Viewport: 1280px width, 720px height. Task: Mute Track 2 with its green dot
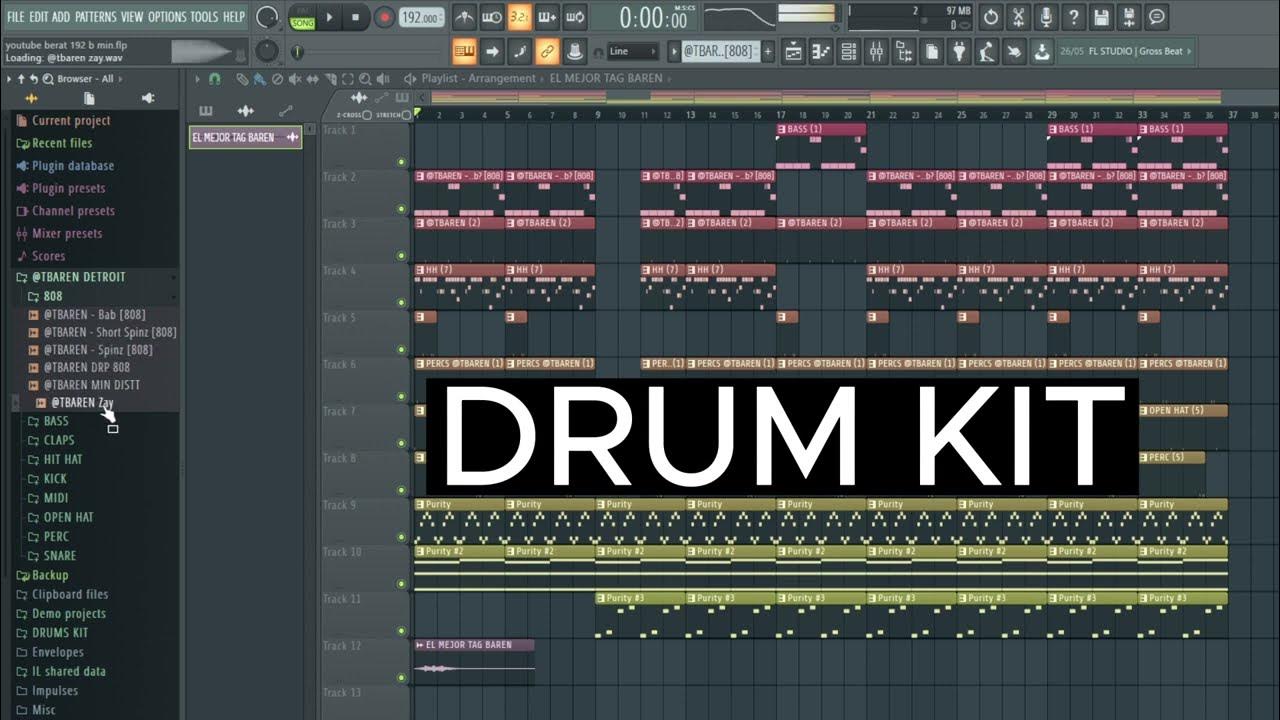click(x=402, y=208)
